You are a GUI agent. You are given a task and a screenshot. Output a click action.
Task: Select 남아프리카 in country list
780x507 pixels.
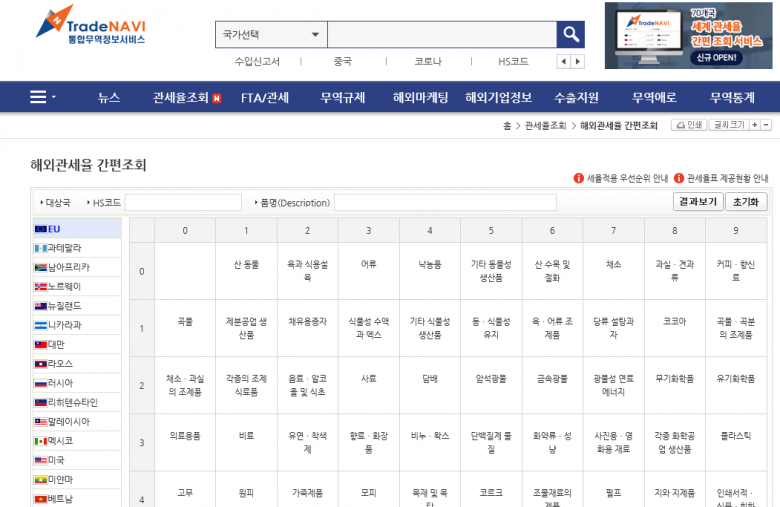click(x=77, y=267)
